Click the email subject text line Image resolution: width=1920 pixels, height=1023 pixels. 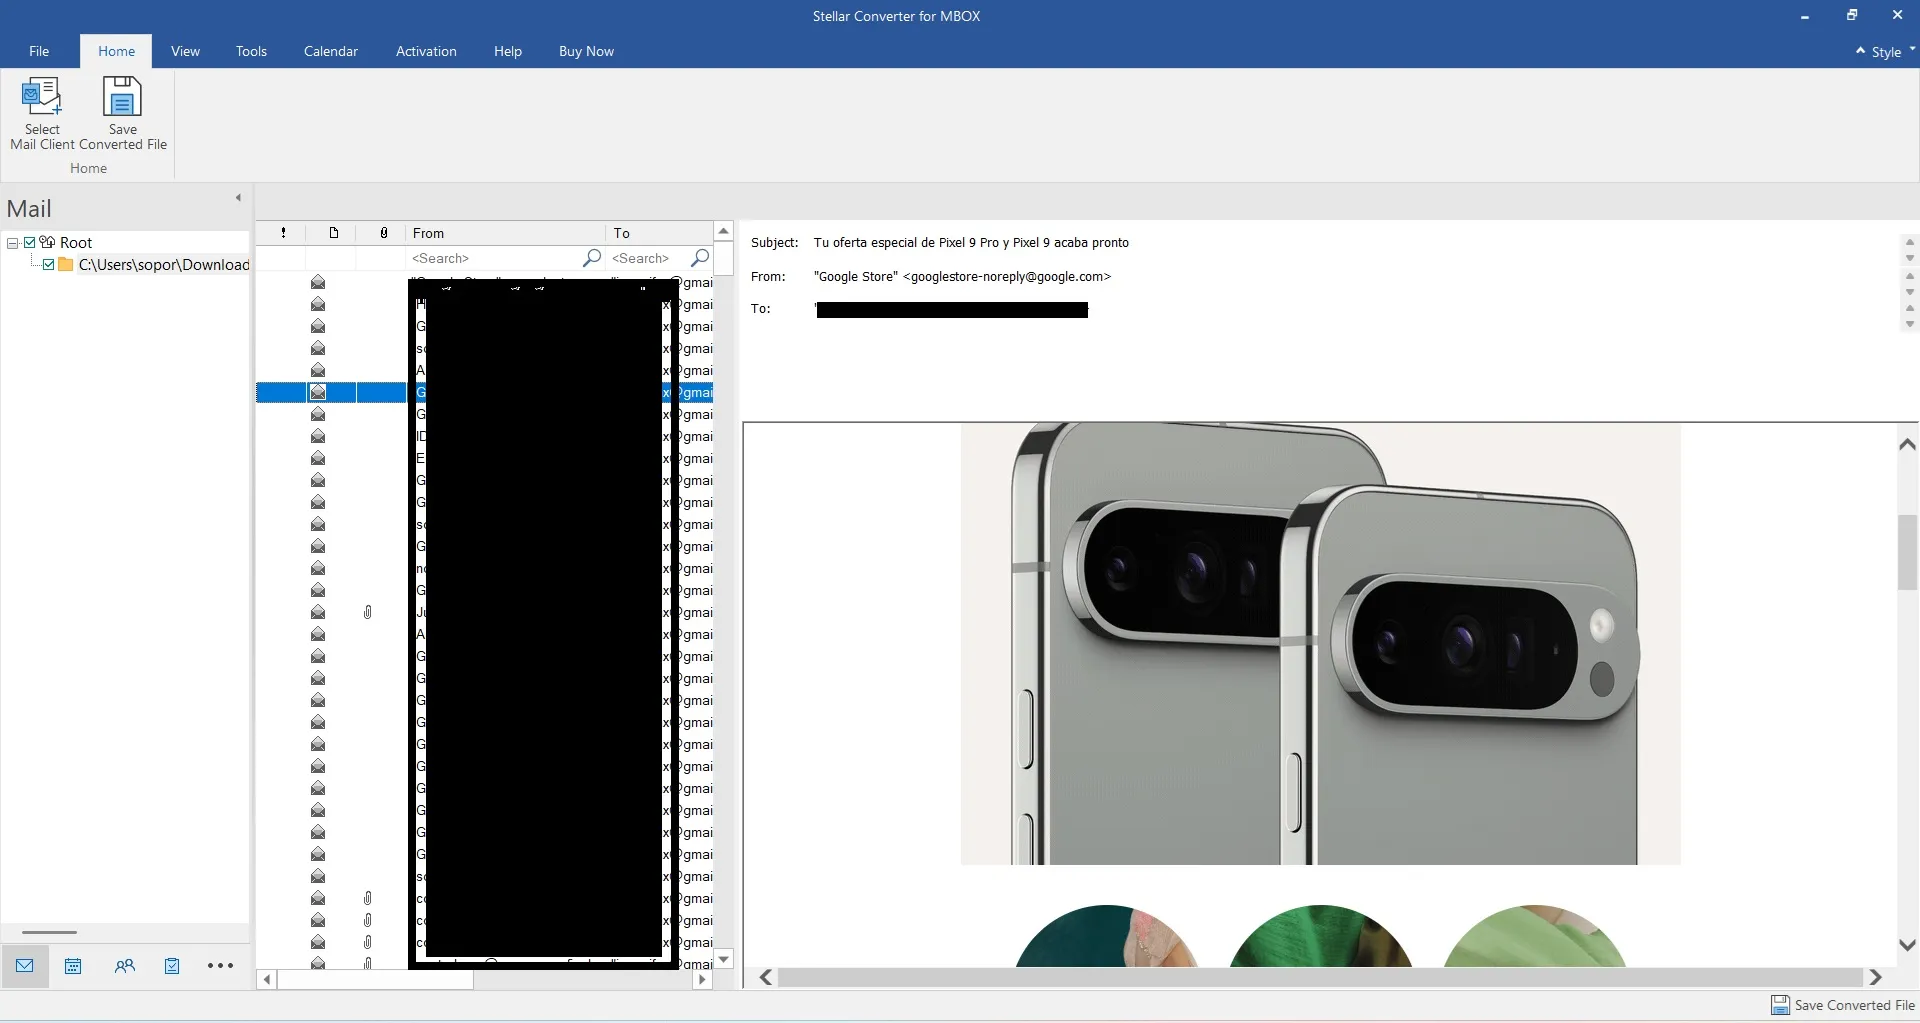click(x=971, y=242)
